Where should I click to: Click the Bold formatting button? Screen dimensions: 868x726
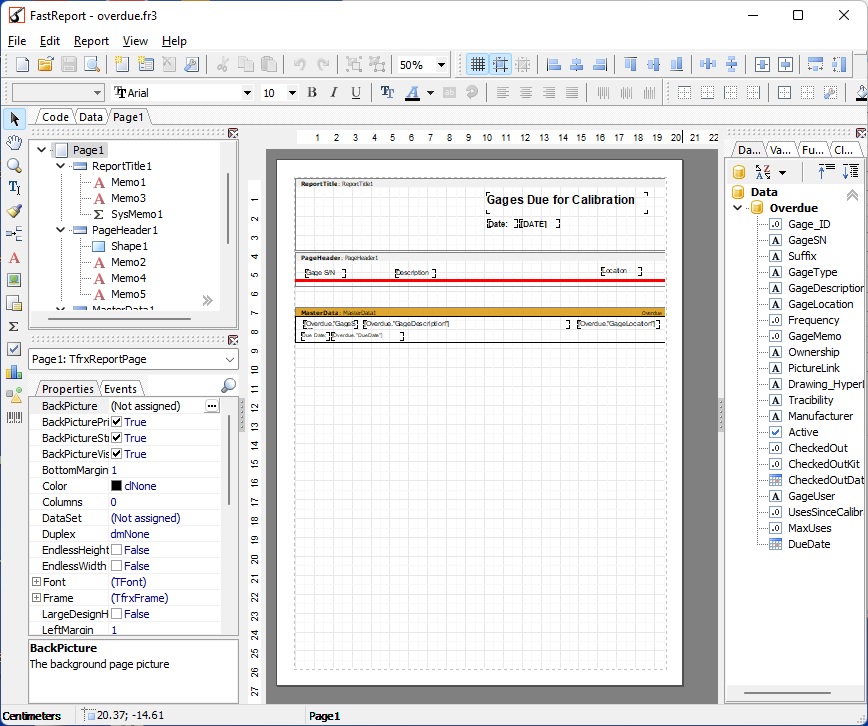pyautogui.click(x=312, y=93)
